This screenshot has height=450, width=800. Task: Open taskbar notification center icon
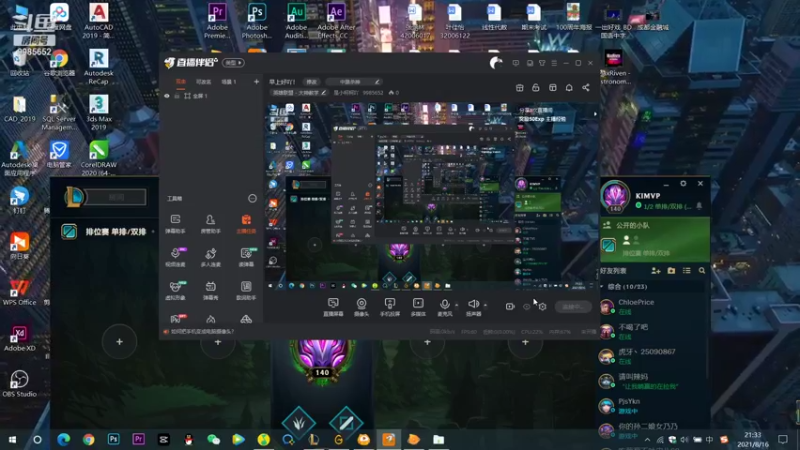(x=783, y=439)
